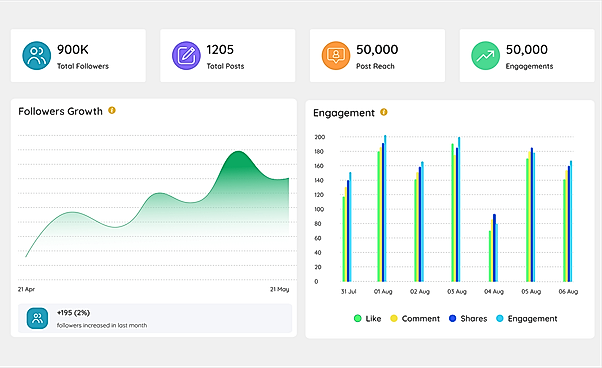
Task: Click the peak of the followers growth curve
Action: (238, 152)
